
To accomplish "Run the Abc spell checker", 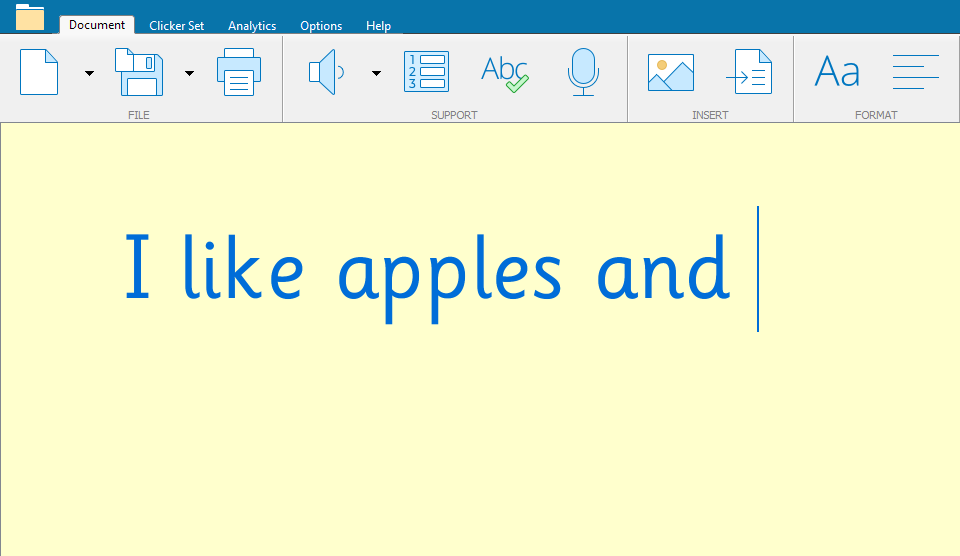I will coord(505,72).
